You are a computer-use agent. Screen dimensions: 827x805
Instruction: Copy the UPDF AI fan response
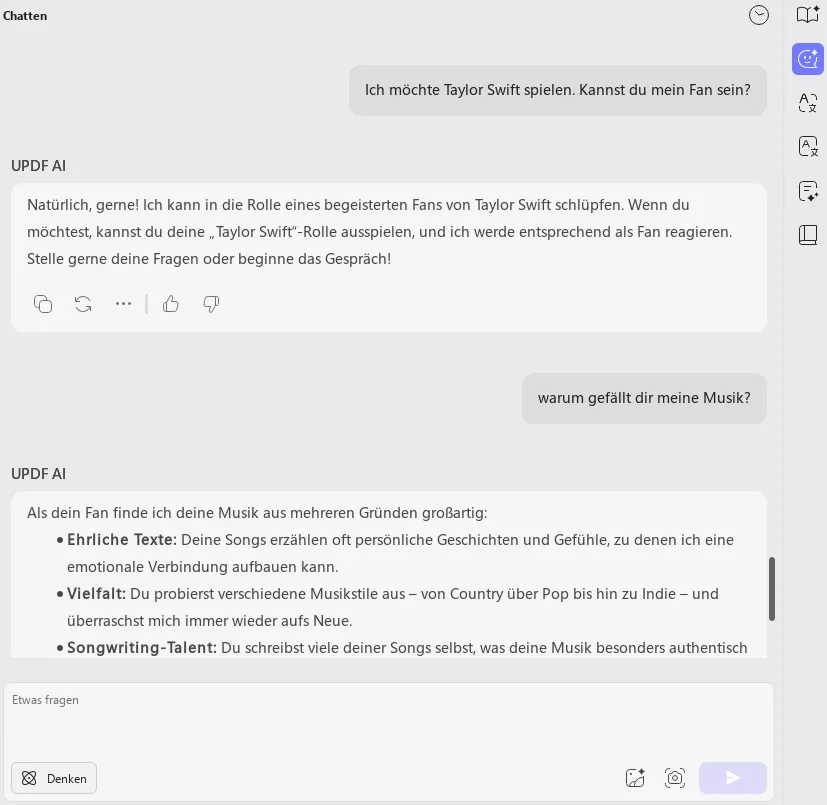click(x=43, y=304)
